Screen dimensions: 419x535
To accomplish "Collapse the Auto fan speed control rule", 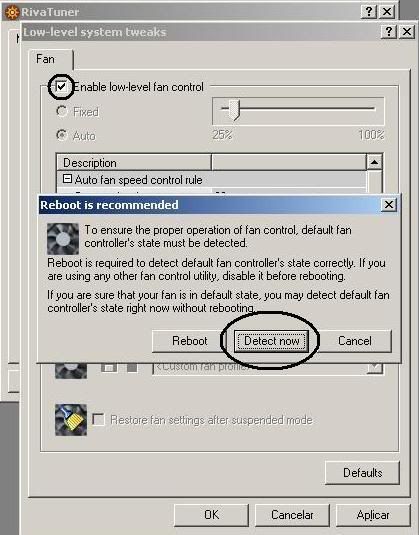I will 68,179.
